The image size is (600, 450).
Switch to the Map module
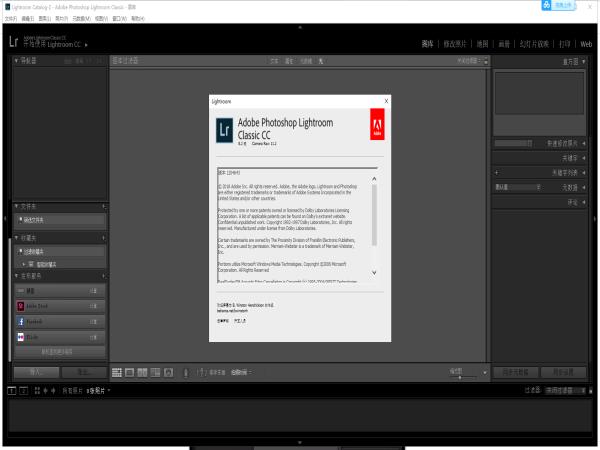tap(482, 44)
